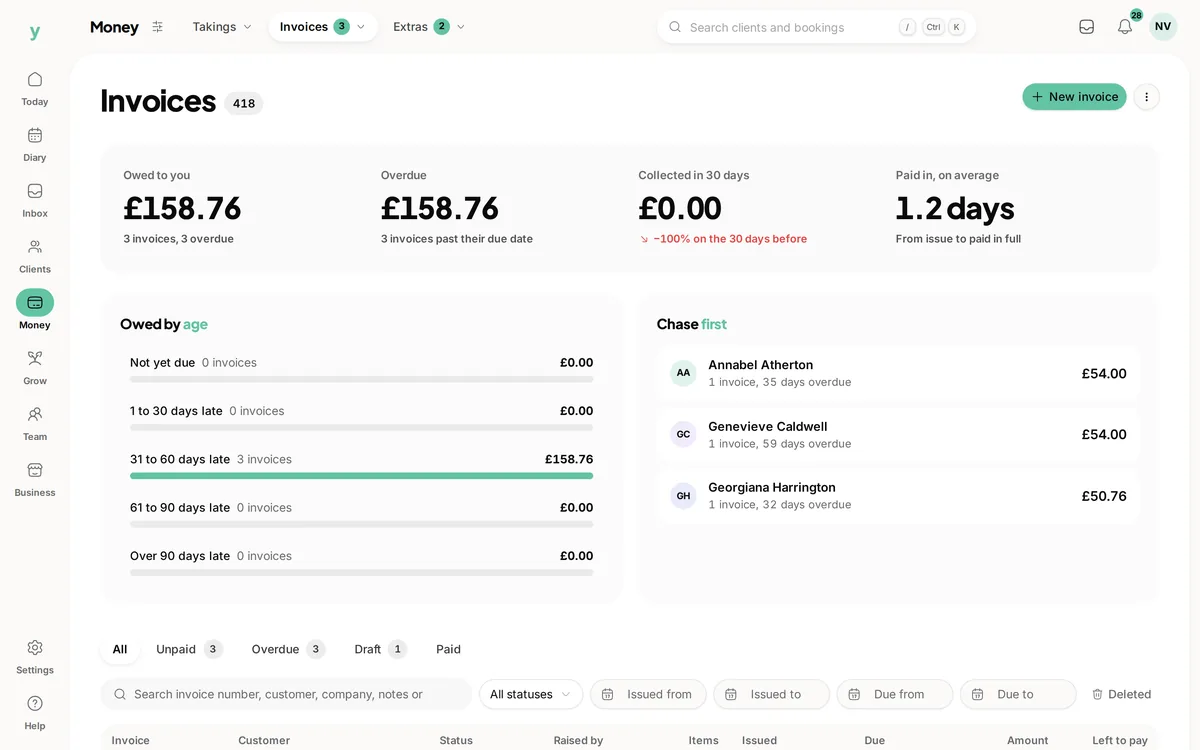Click the Over 90 days late bar
The image size is (1200, 750).
361,572
